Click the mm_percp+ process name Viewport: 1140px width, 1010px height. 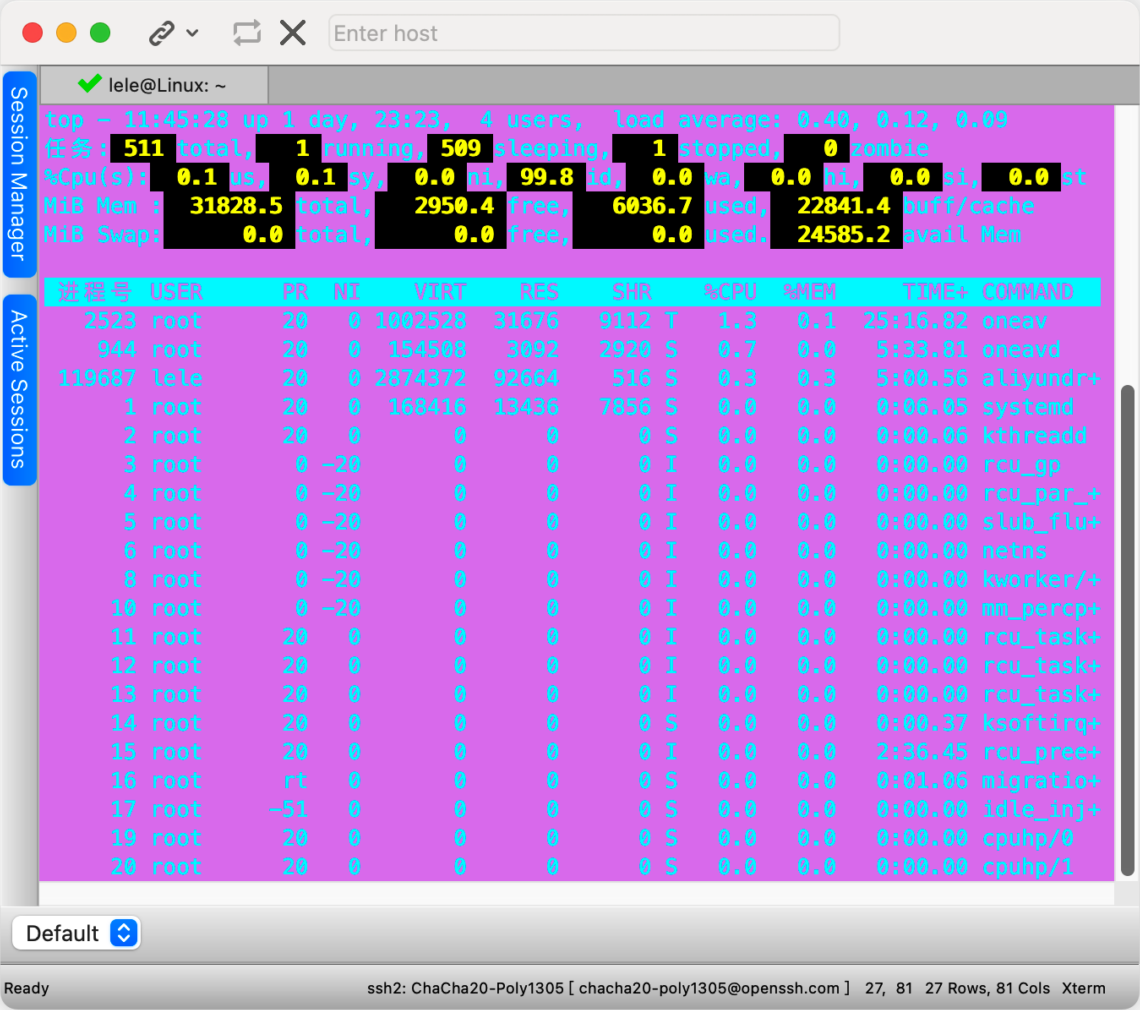[x=1041, y=608]
